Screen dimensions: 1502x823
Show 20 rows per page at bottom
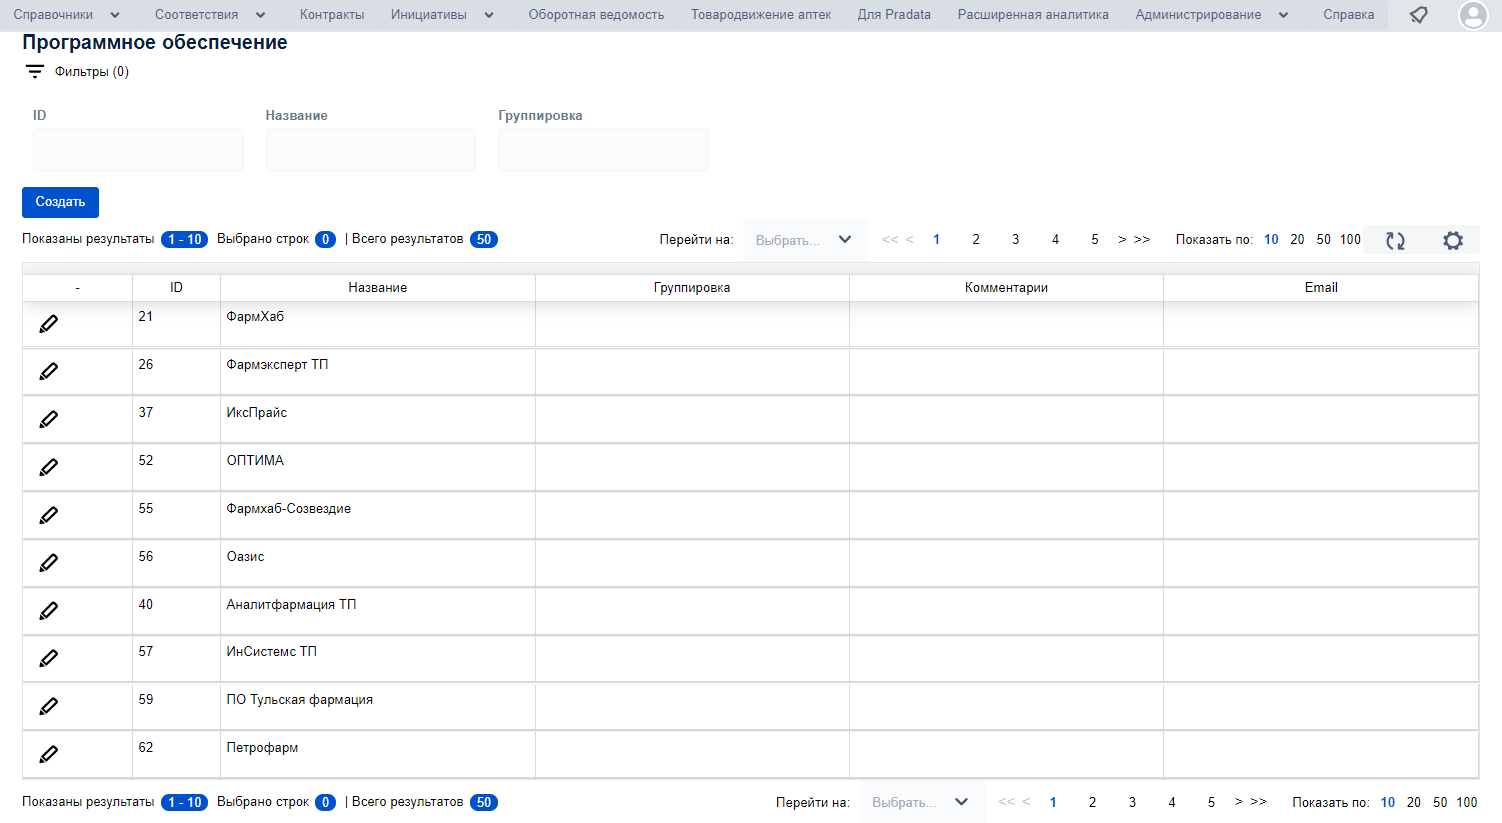point(1414,802)
